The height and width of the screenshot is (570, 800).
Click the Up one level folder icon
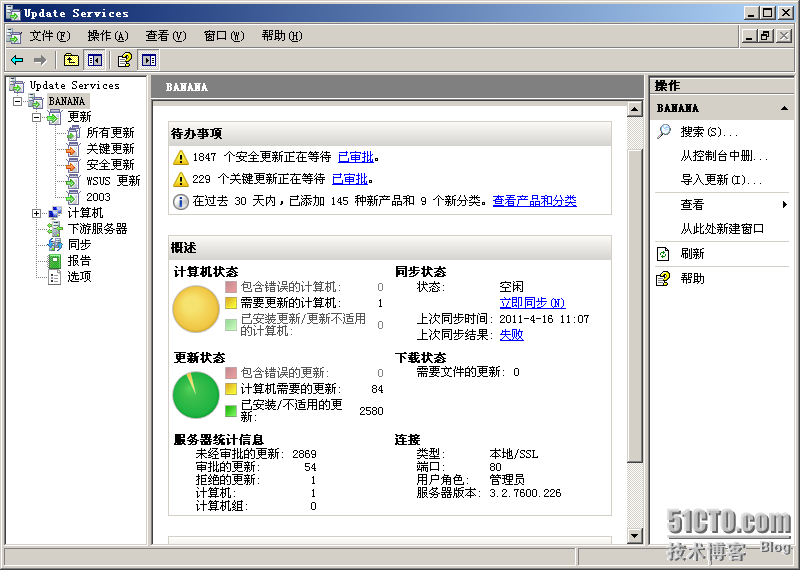71,60
